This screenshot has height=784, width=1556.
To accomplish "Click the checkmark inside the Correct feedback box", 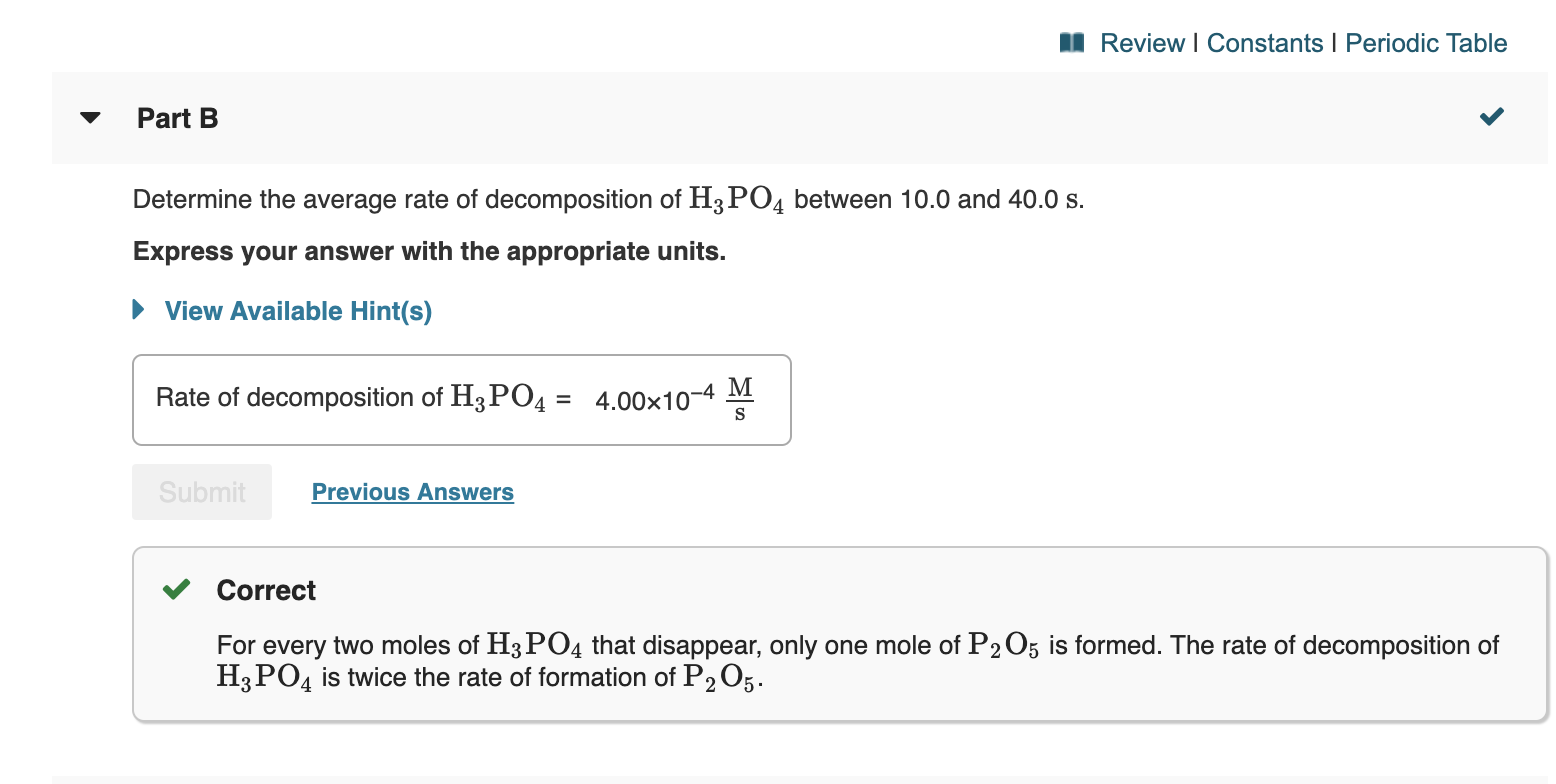I will click(176, 589).
